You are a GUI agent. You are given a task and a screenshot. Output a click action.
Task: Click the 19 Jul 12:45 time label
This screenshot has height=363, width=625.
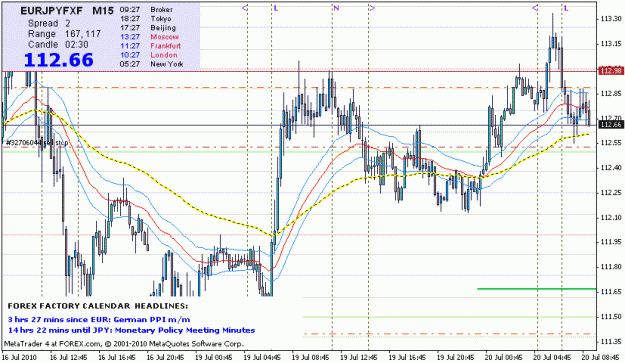pos(359,357)
